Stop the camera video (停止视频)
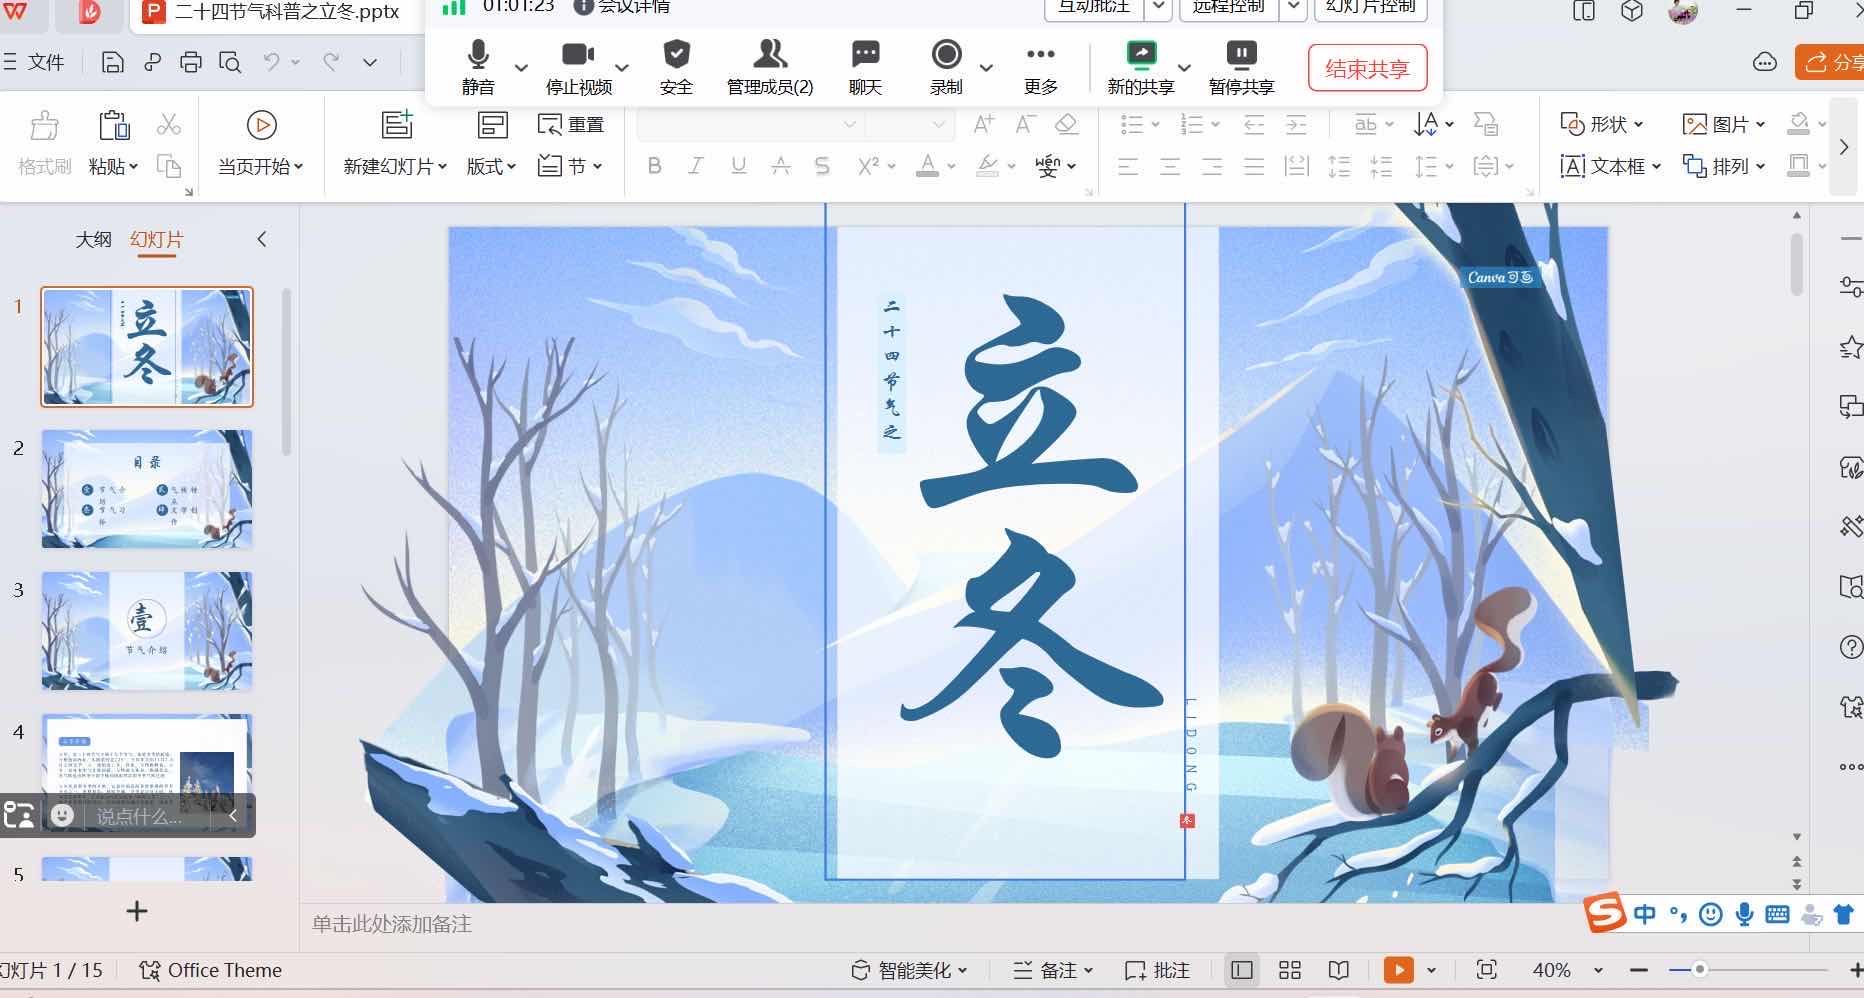Screen dimensions: 1864x998 pos(578,55)
